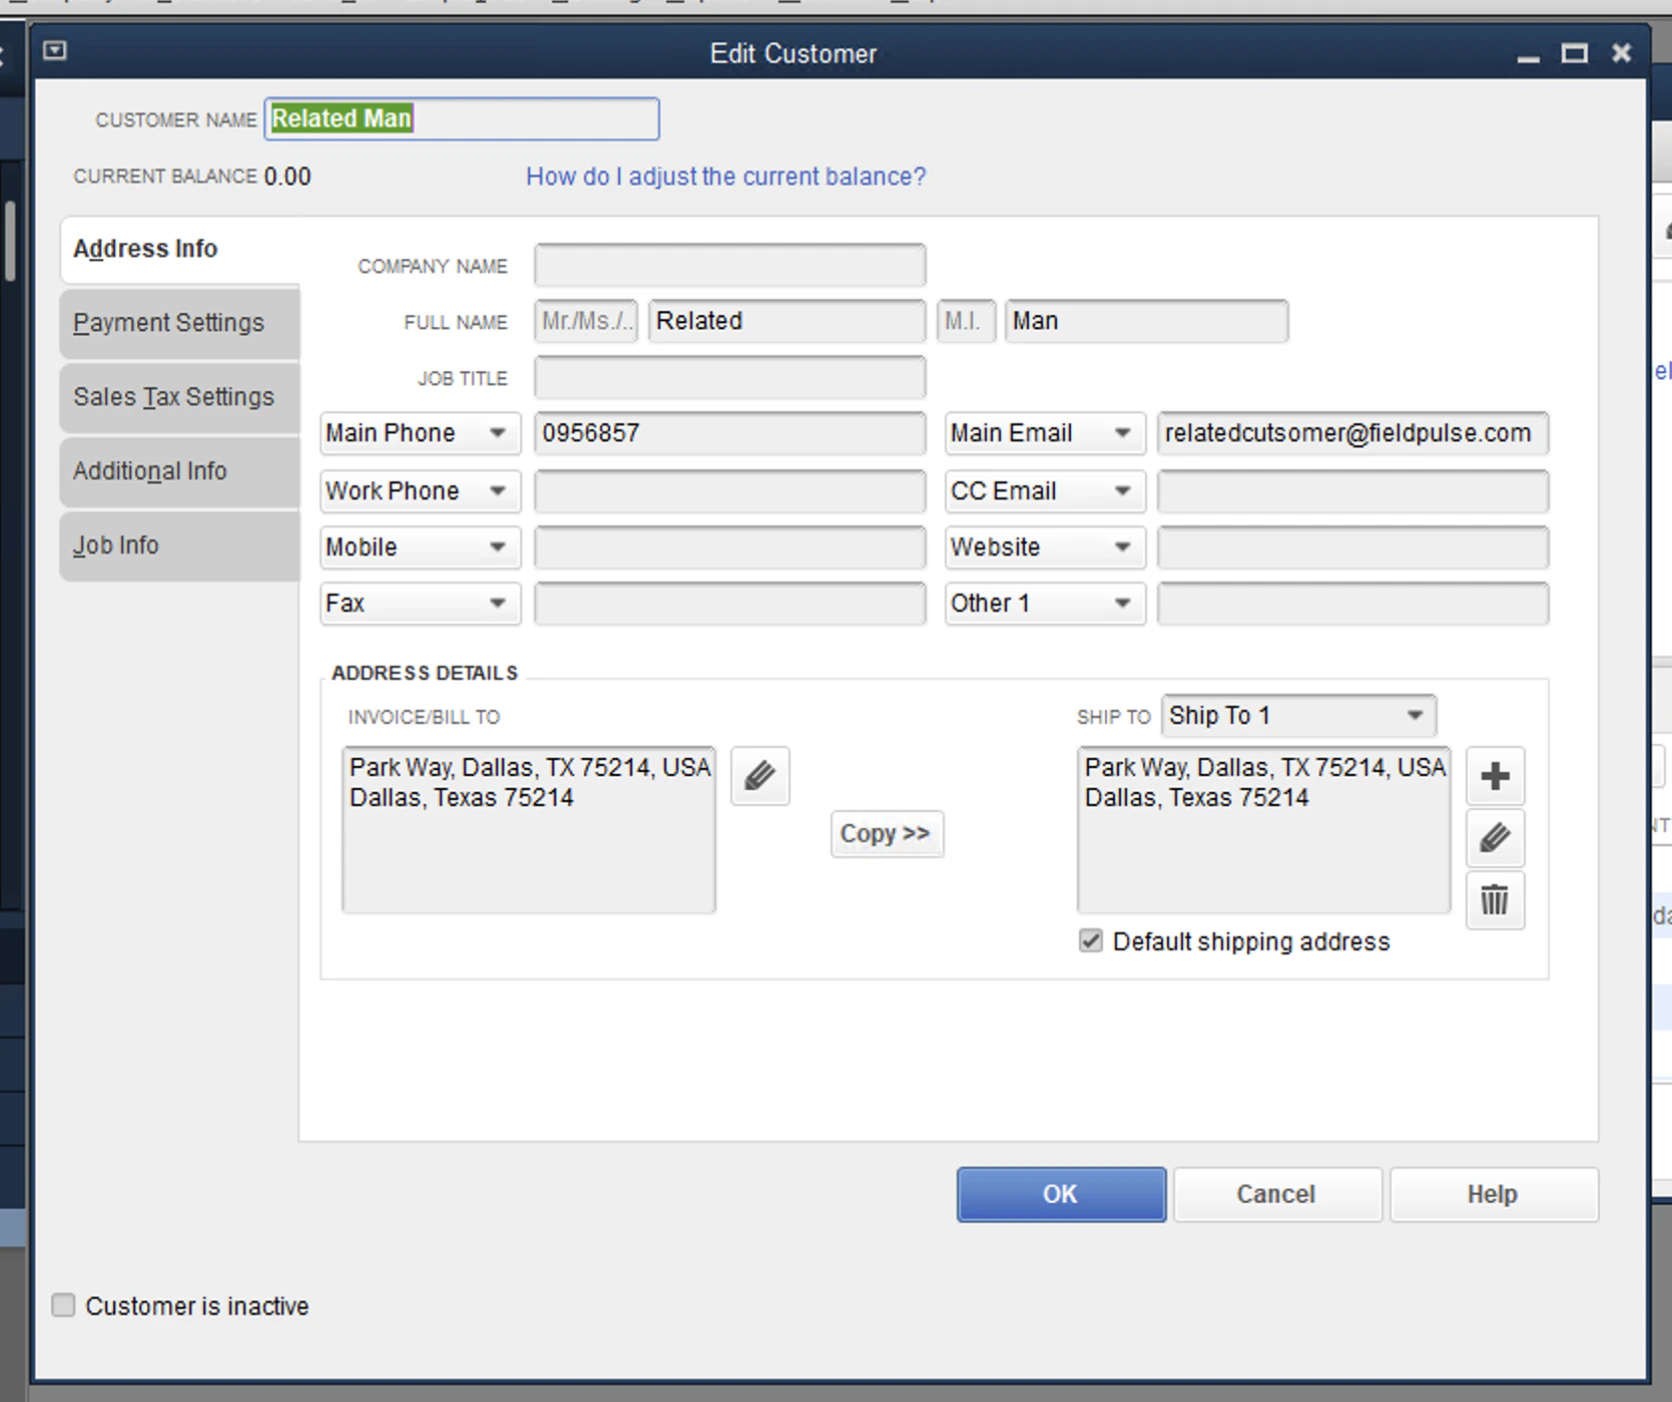Click the Mr./Ms. salutation field
This screenshot has height=1402, width=1672.
click(x=586, y=321)
